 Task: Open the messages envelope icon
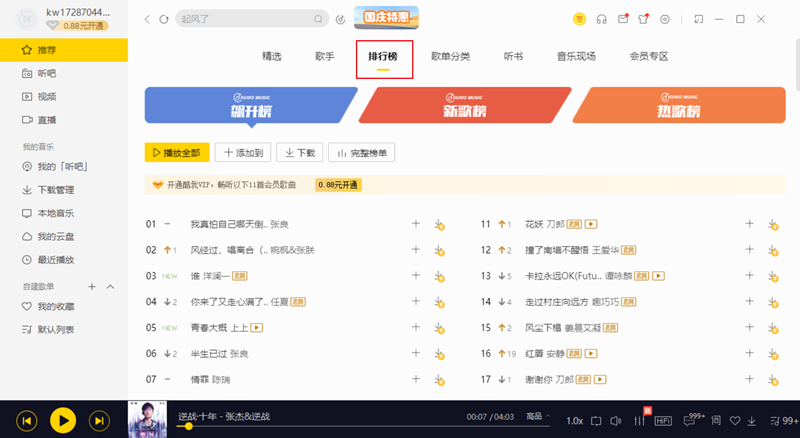click(x=623, y=19)
